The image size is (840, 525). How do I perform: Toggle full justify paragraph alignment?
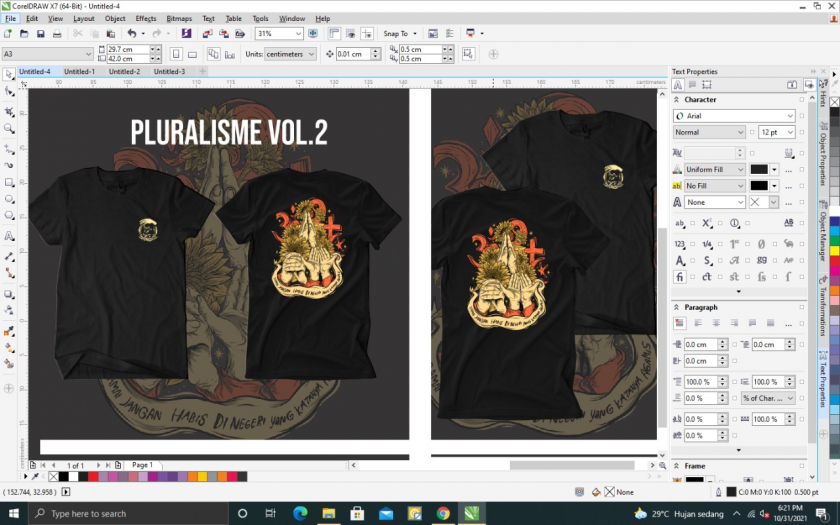click(752, 323)
